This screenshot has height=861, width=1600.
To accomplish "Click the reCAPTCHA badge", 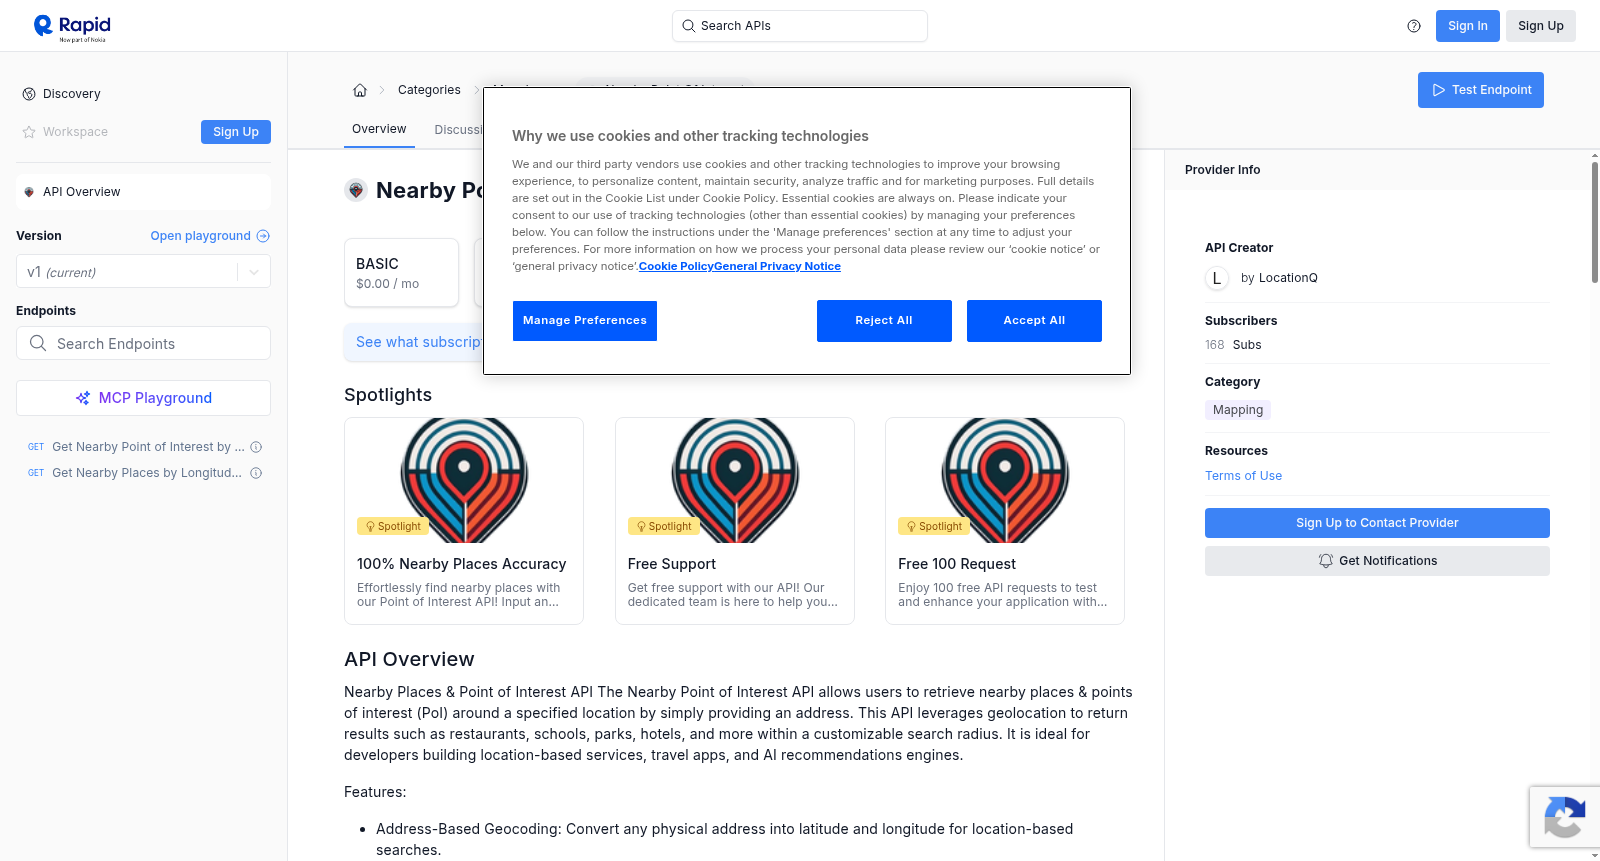I will [1565, 817].
